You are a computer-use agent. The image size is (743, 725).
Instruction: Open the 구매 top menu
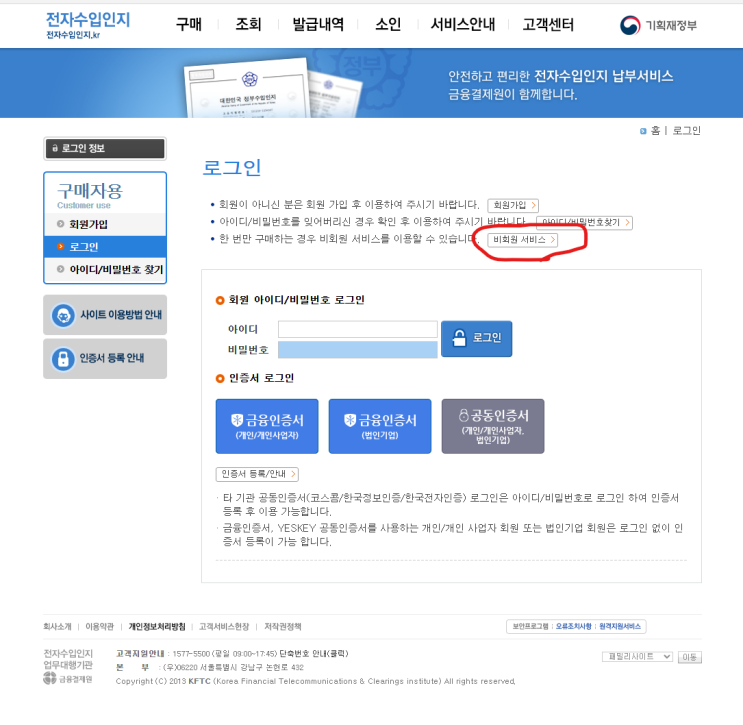click(x=189, y=24)
